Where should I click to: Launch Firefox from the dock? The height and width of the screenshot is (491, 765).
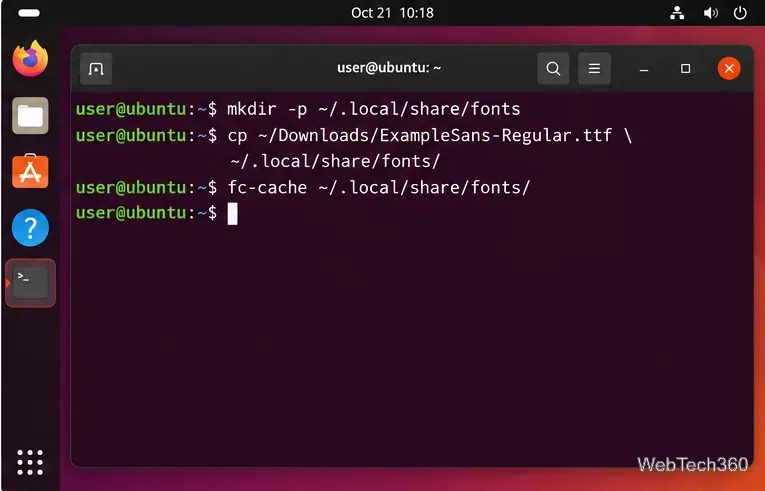point(30,59)
